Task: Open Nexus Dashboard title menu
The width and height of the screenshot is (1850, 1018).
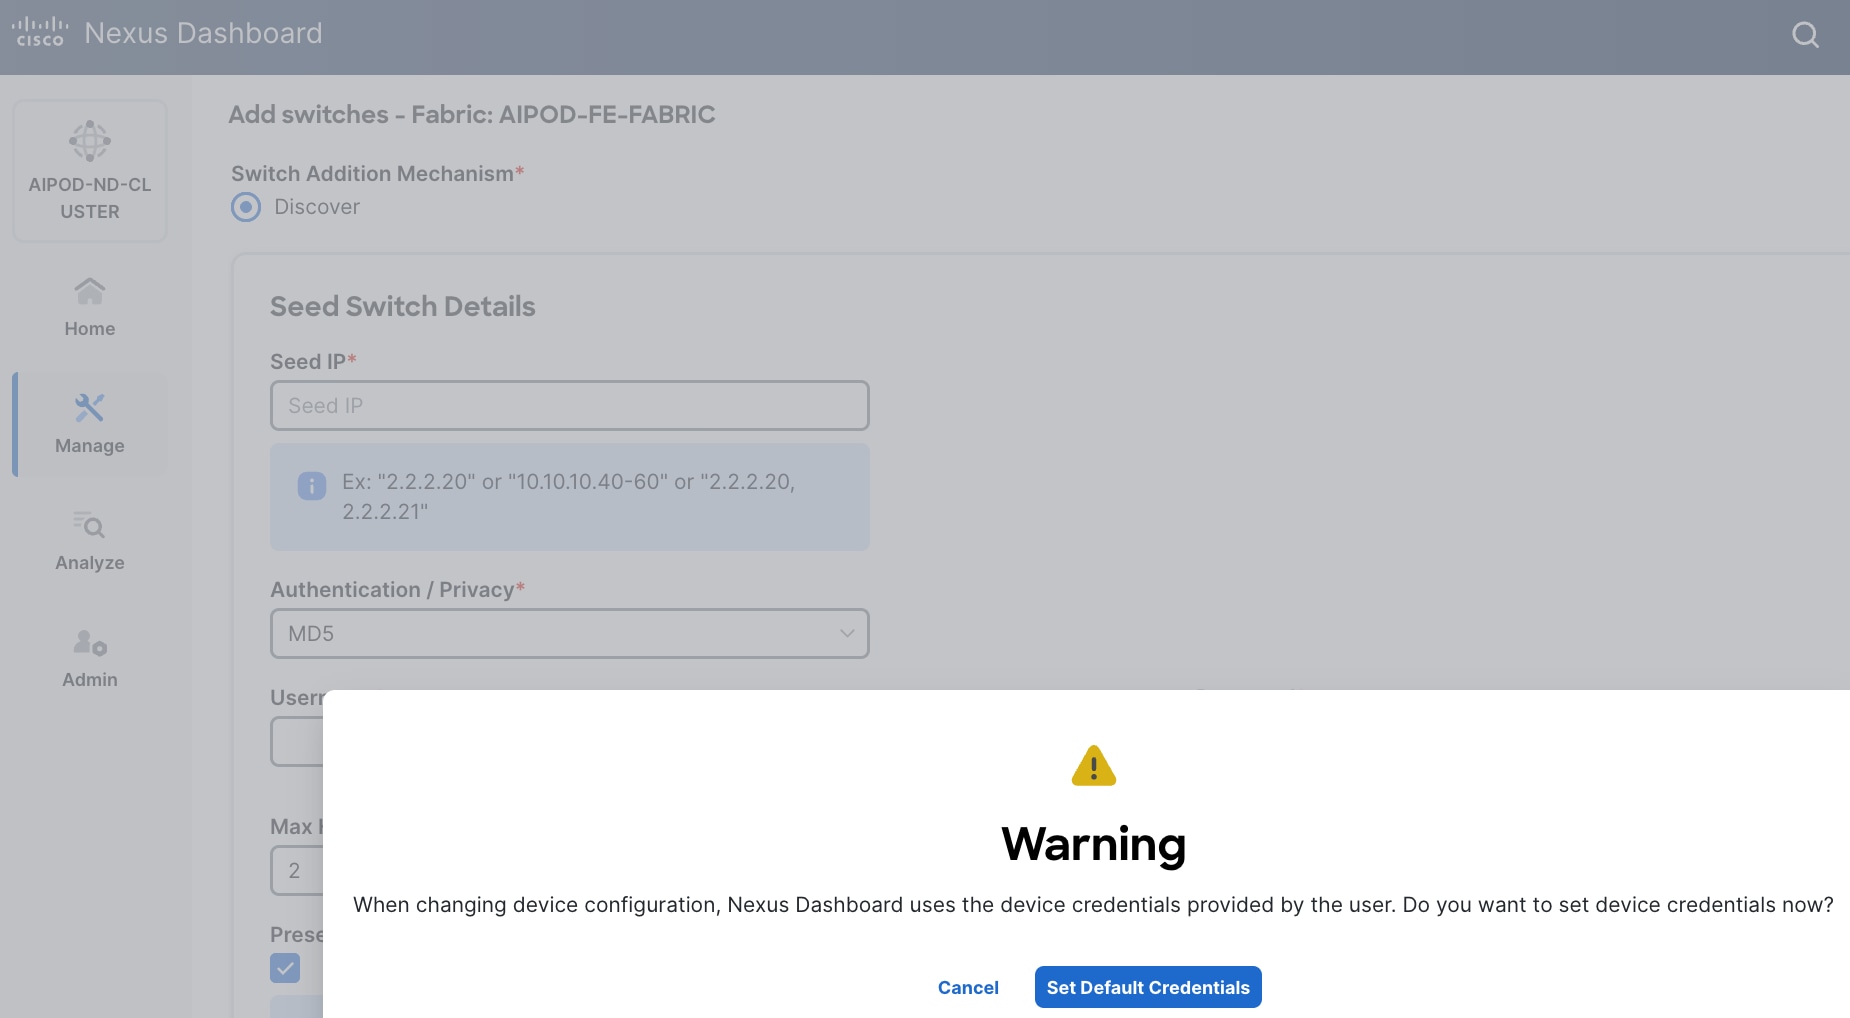Action: pos(202,32)
